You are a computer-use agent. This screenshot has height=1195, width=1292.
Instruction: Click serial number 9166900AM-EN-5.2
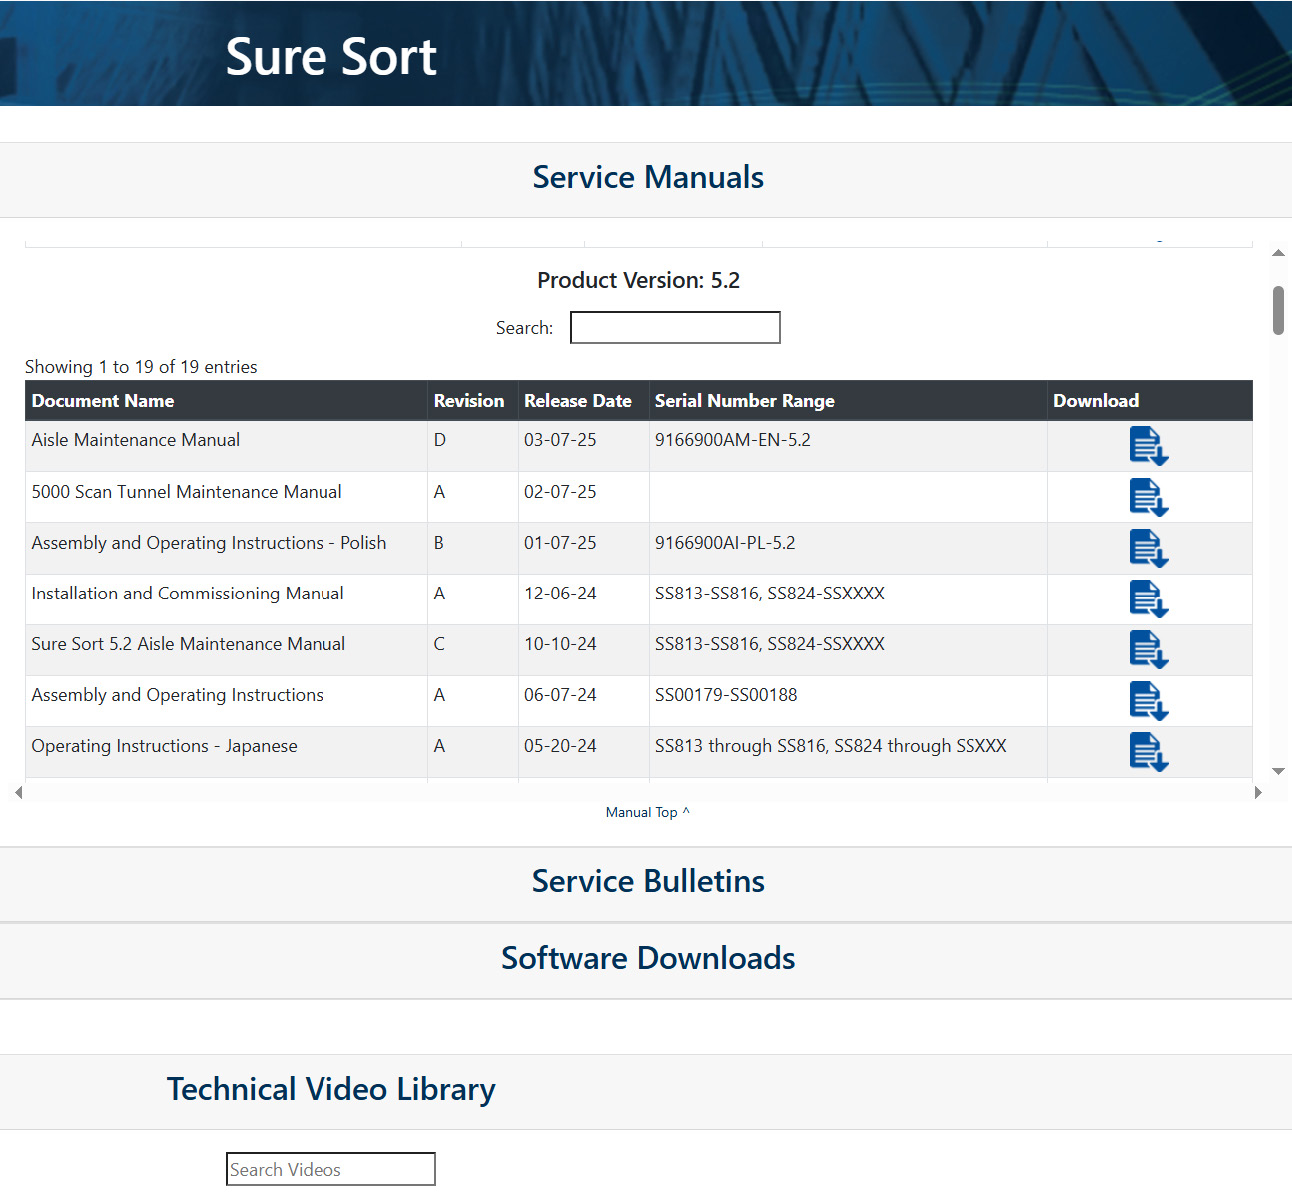click(x=733, y=440)
